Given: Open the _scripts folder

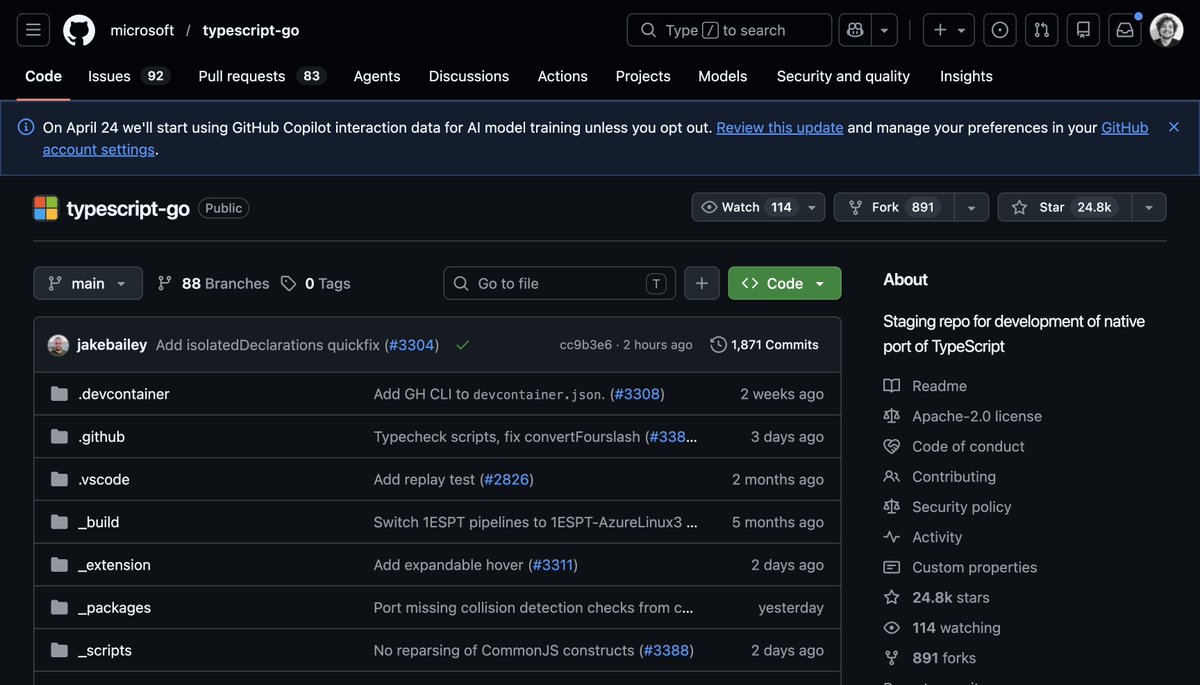Looking at the screenshot, I should click(x=105, y=651).
